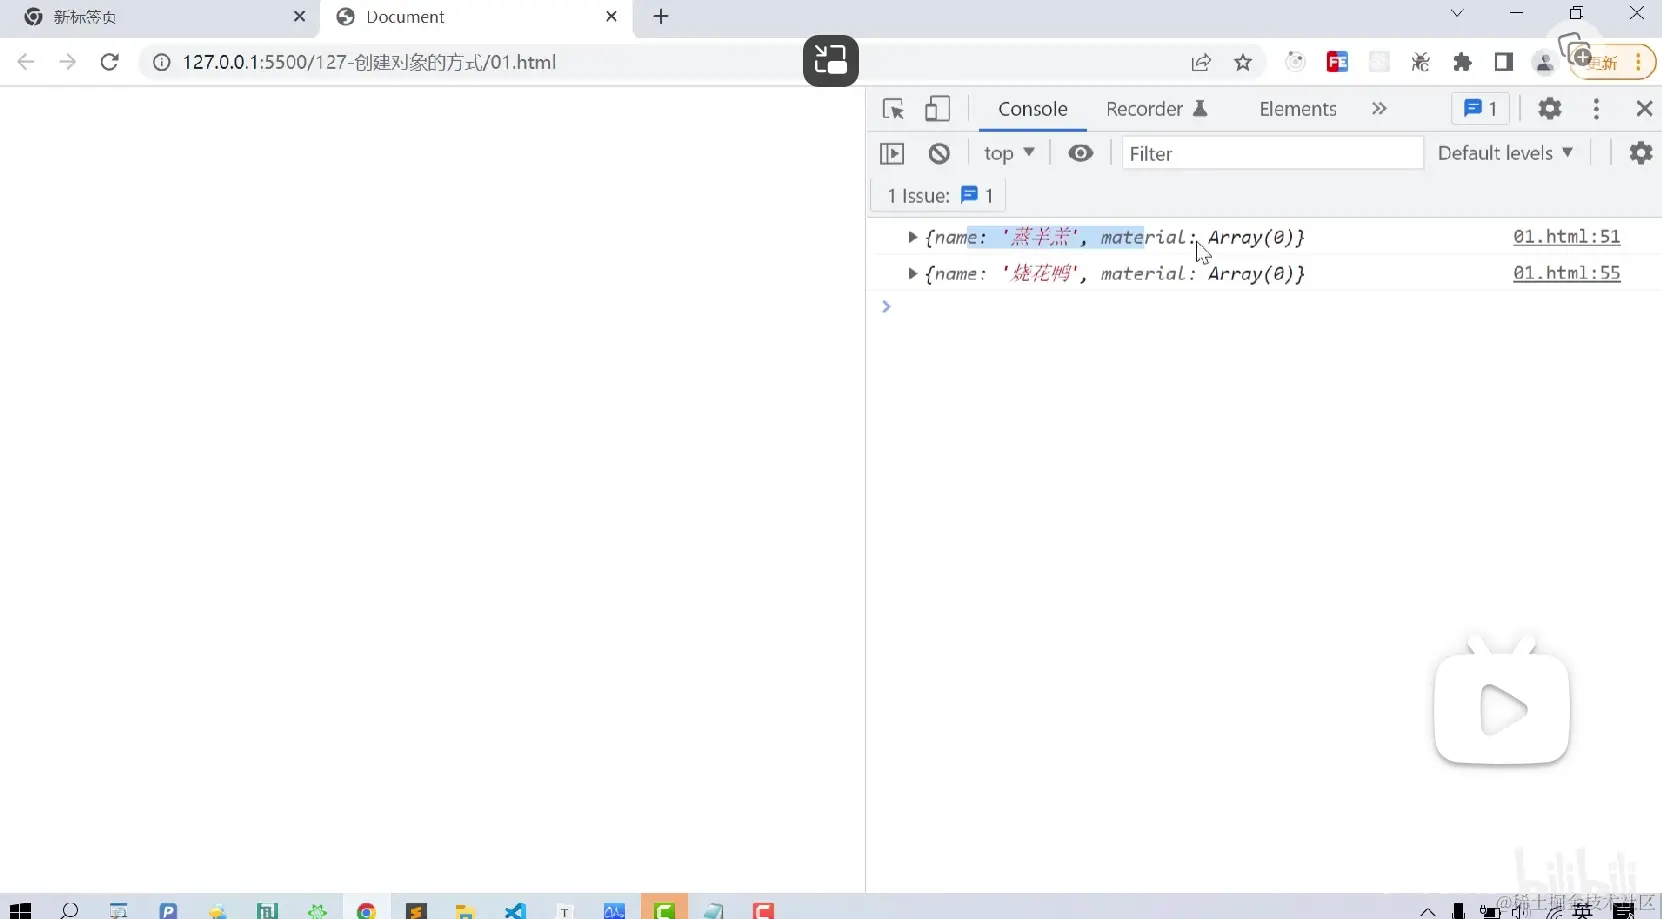1662x919 pixels.
Task: Open Chrome from the taskbar
Action: coord(366,910)
